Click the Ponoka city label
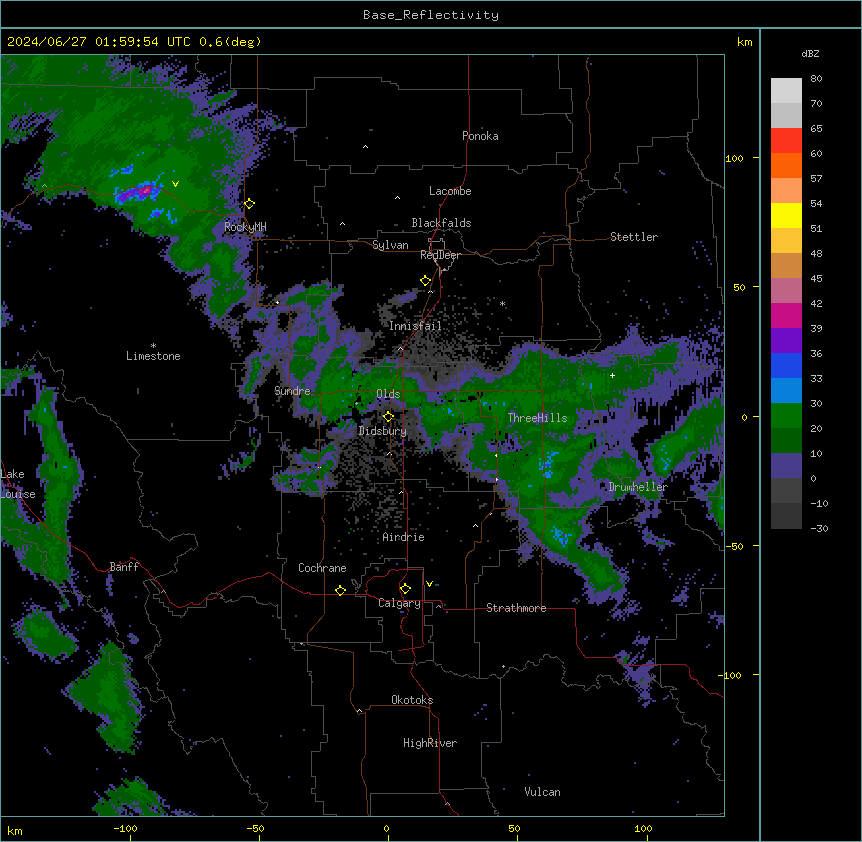 click(x=480, y=136)
